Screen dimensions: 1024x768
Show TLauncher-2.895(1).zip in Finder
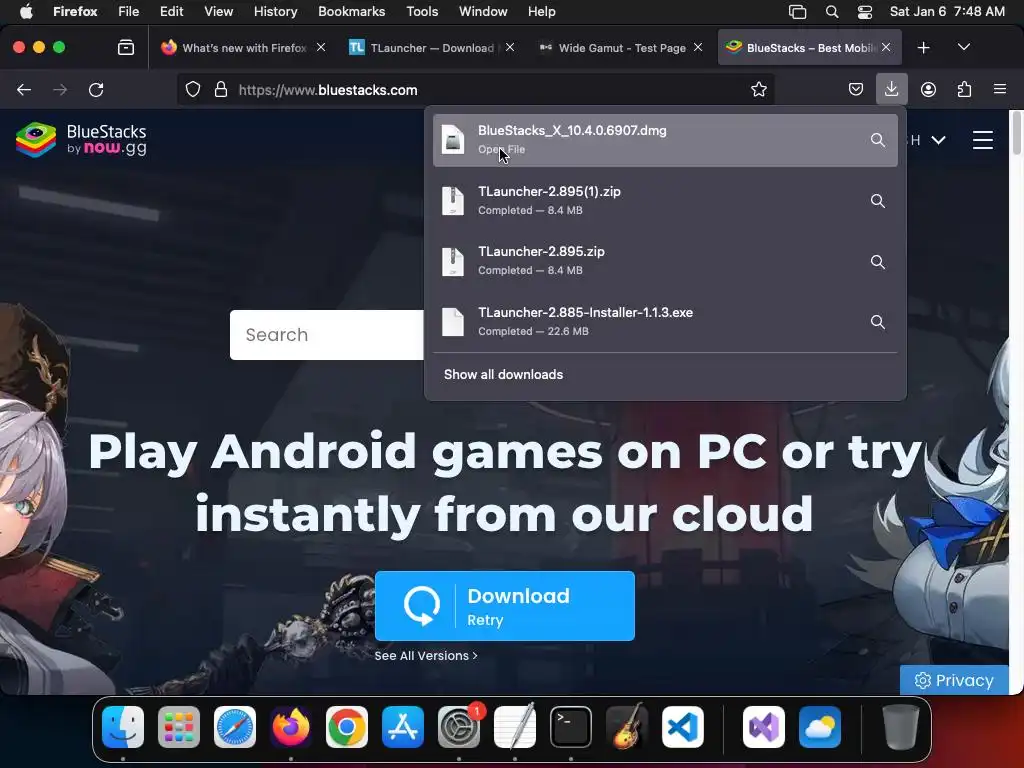click(878, 200)
